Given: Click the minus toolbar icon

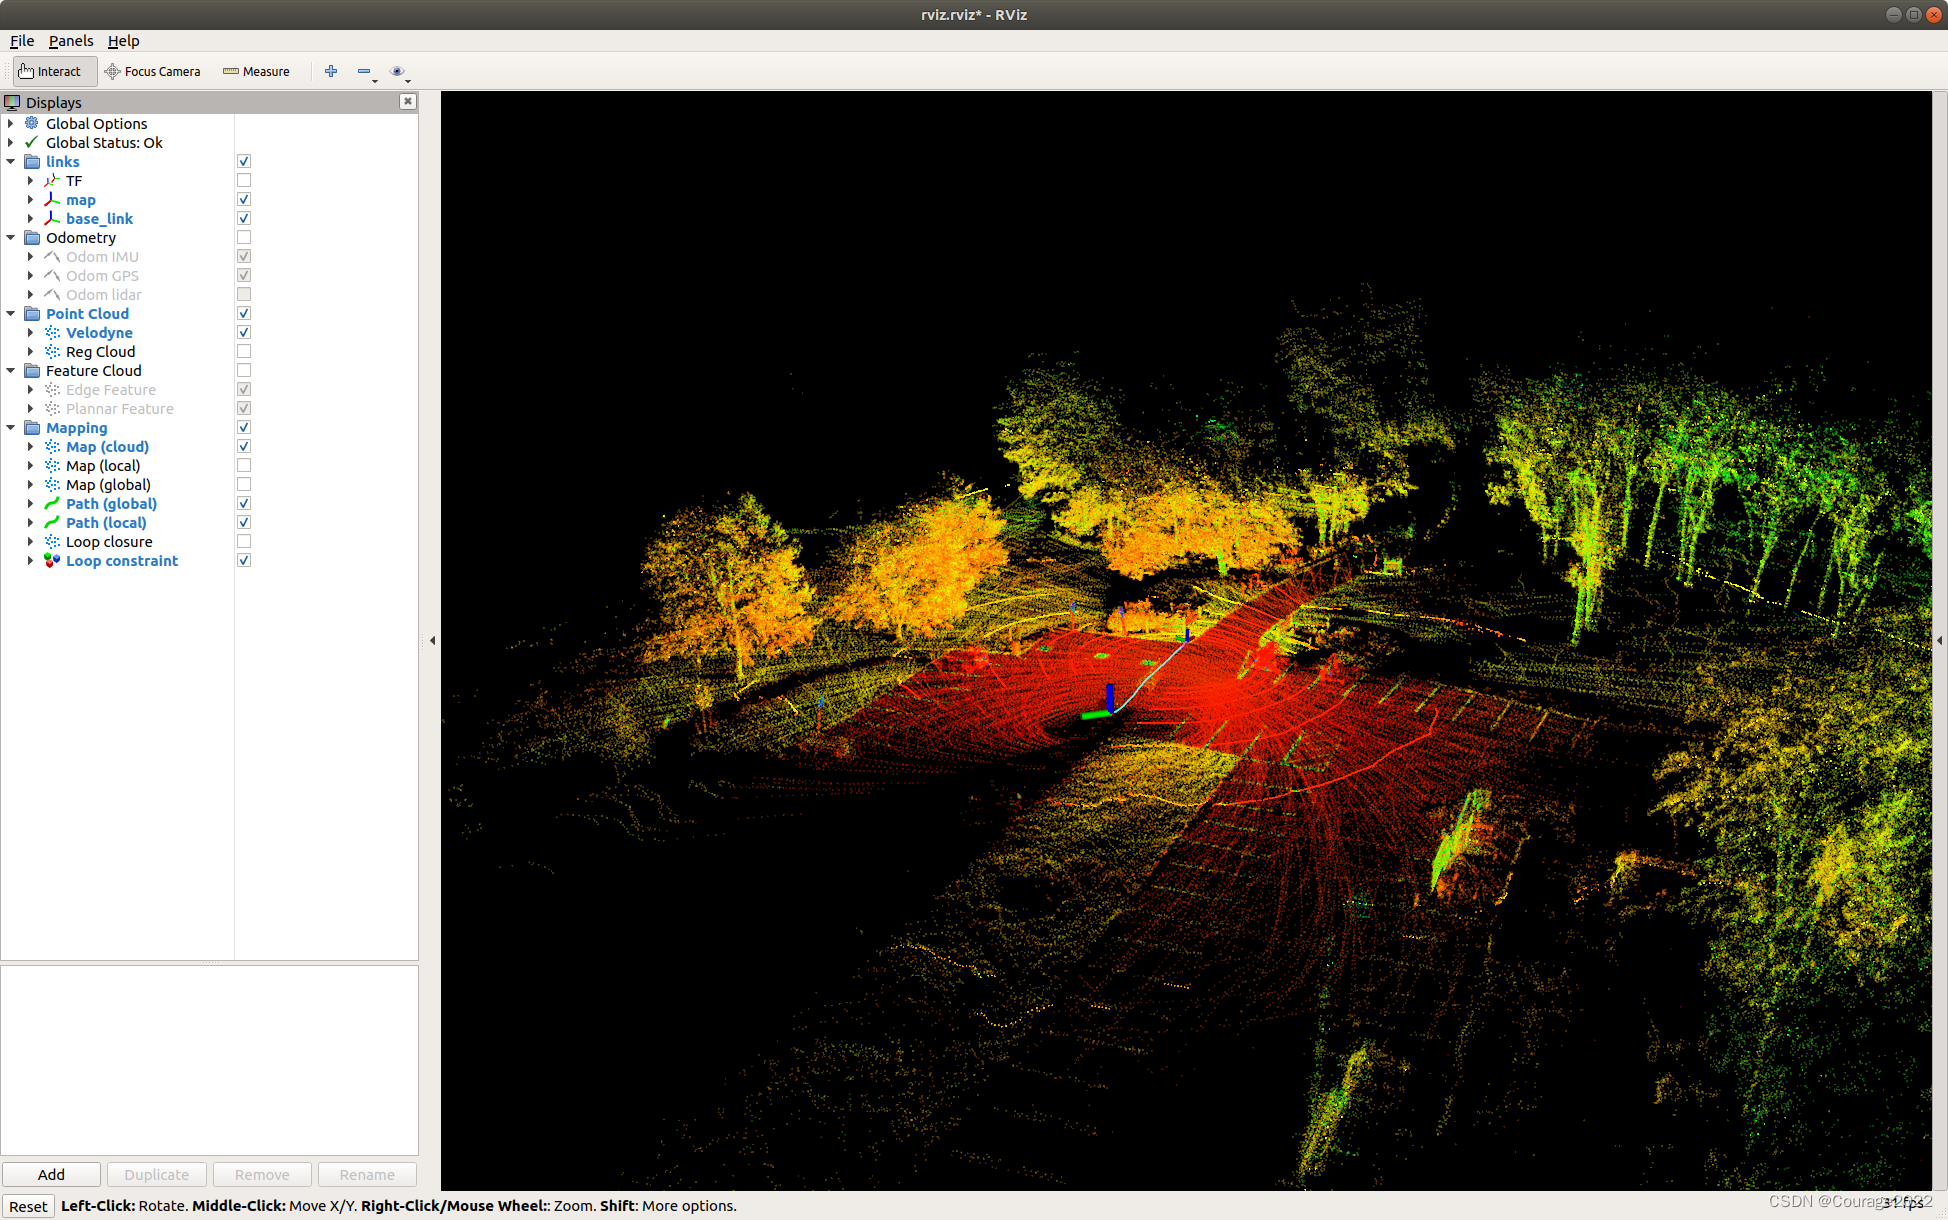Looking at the screenshot, I should click(364, 71).
